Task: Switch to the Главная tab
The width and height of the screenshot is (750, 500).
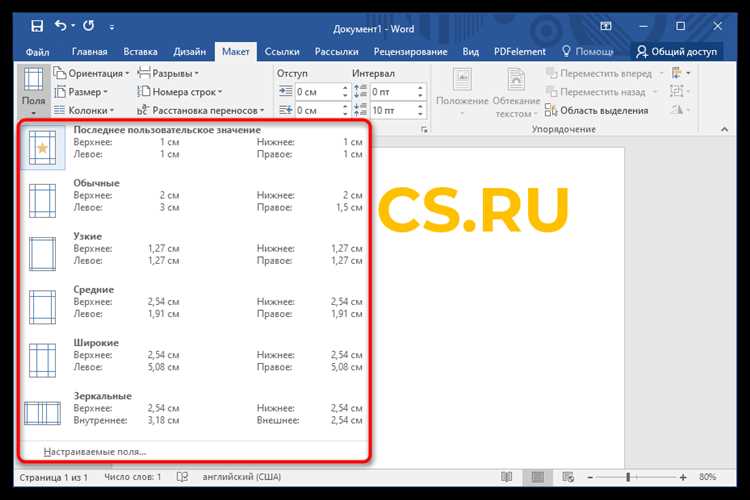Action: (89, 52)
